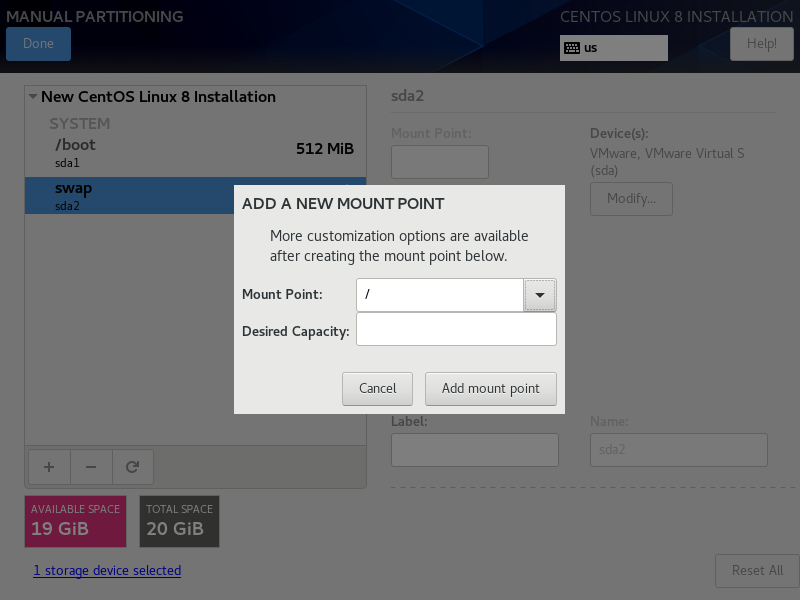
Task: Collapse the New CentOS Linux 8 Installation tree
Action: (33, 96)
